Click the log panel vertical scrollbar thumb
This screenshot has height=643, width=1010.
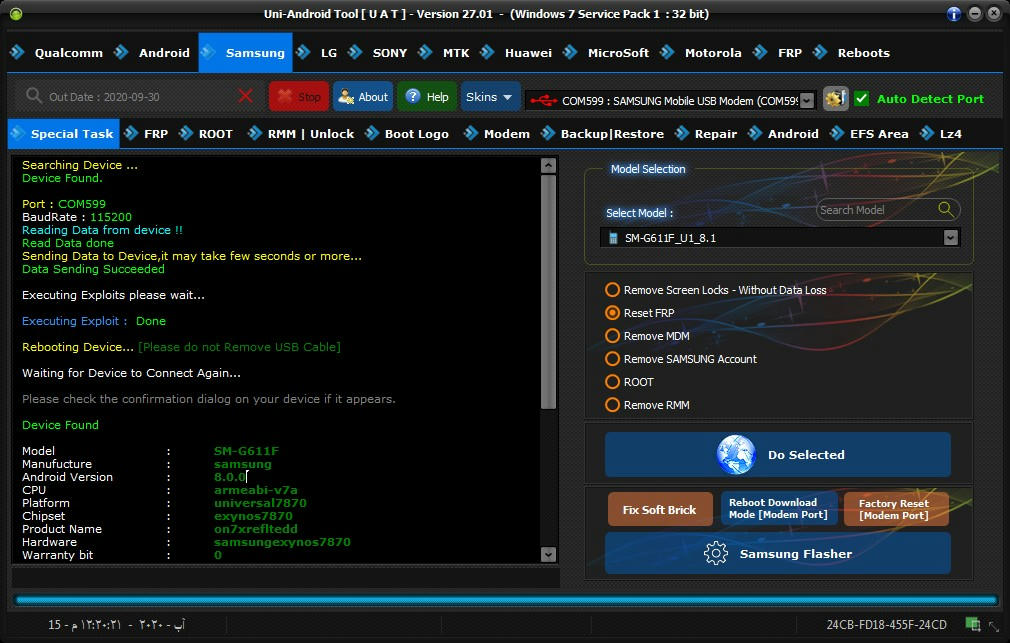[x=548, y=291]
